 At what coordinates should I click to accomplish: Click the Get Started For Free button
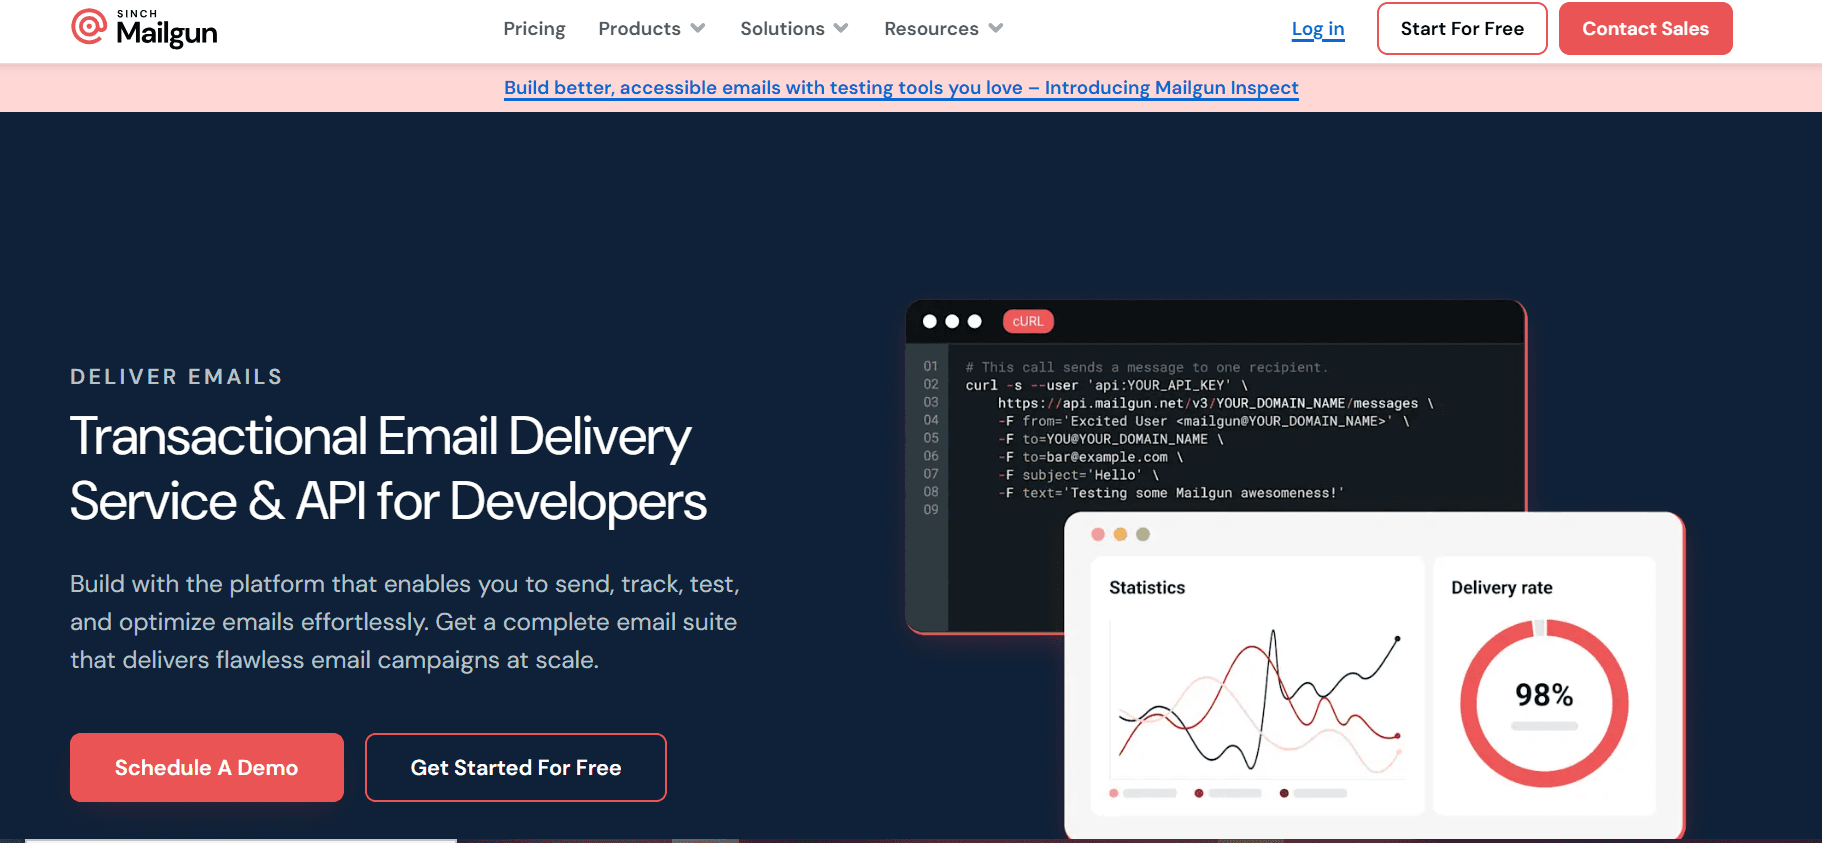click(x=516, y=767)
